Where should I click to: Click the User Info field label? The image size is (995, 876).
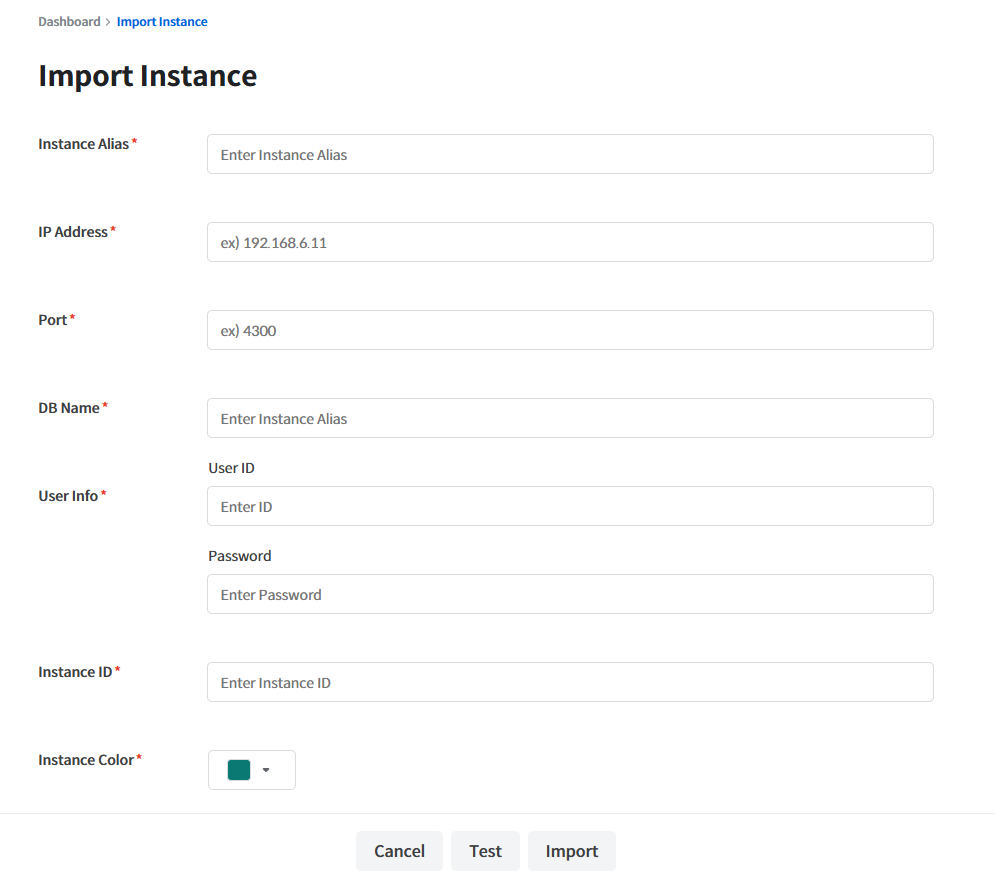point(68,496)
